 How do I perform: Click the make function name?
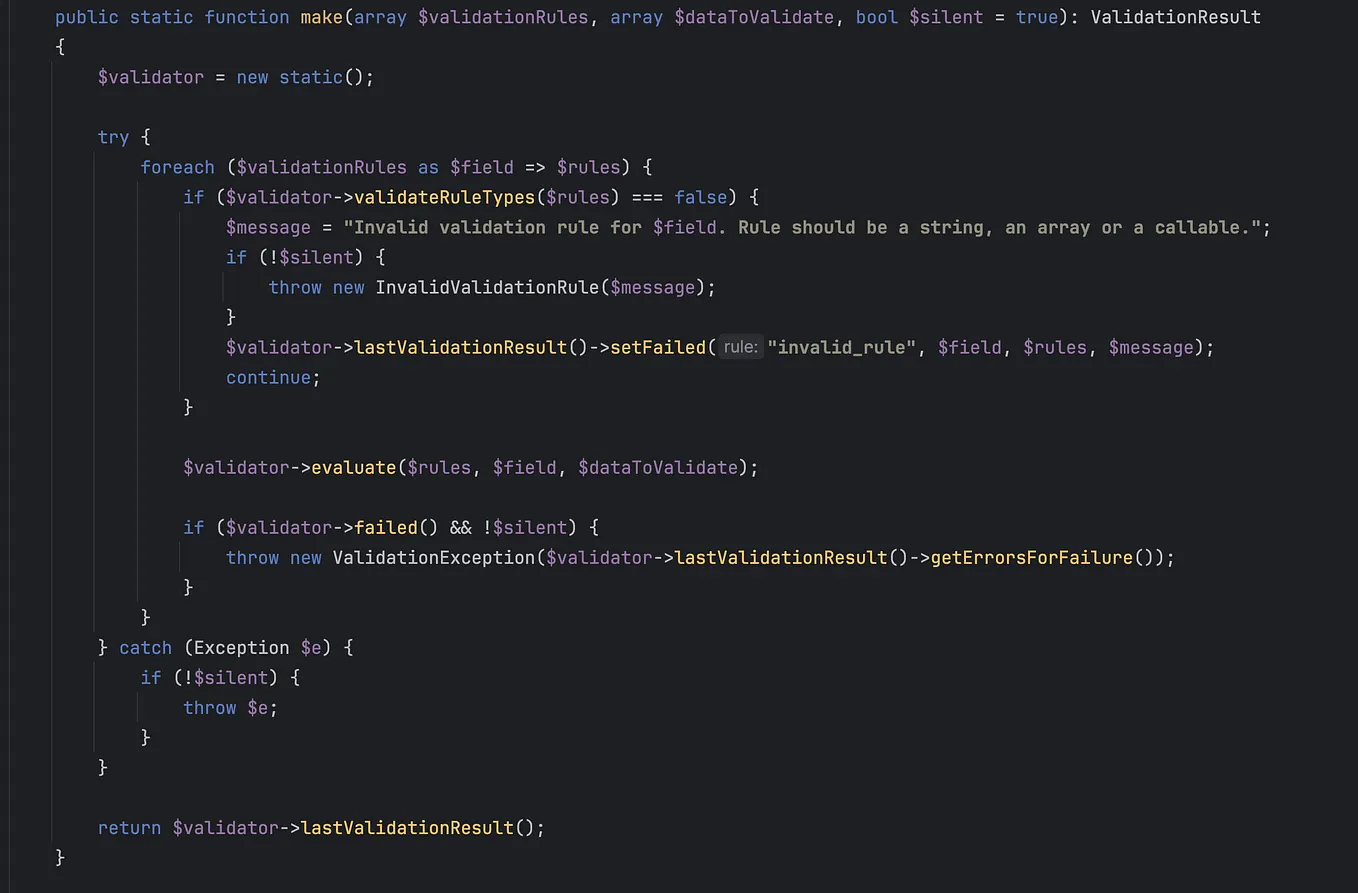tap(322, 17)
